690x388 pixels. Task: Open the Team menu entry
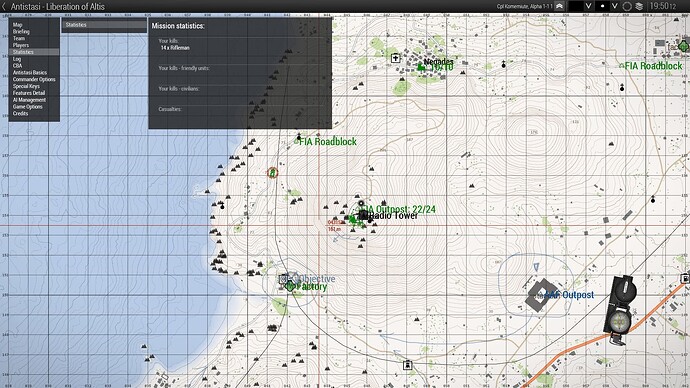(x=19, y=38)
